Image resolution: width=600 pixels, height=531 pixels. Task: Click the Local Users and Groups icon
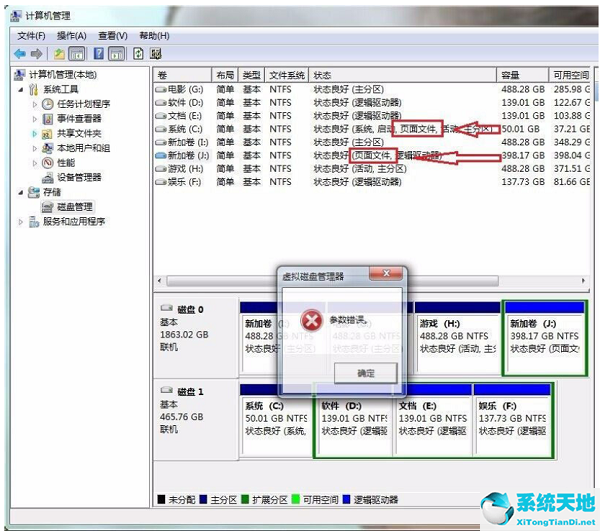[x=47, y=148]
